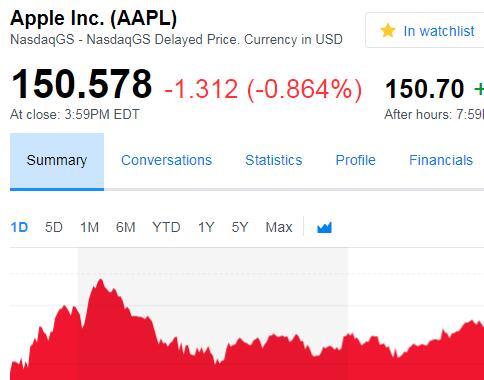The height and width of the screenshot is (380, 484).
Task: Select the Summary tab
Action: click(57, 162)
